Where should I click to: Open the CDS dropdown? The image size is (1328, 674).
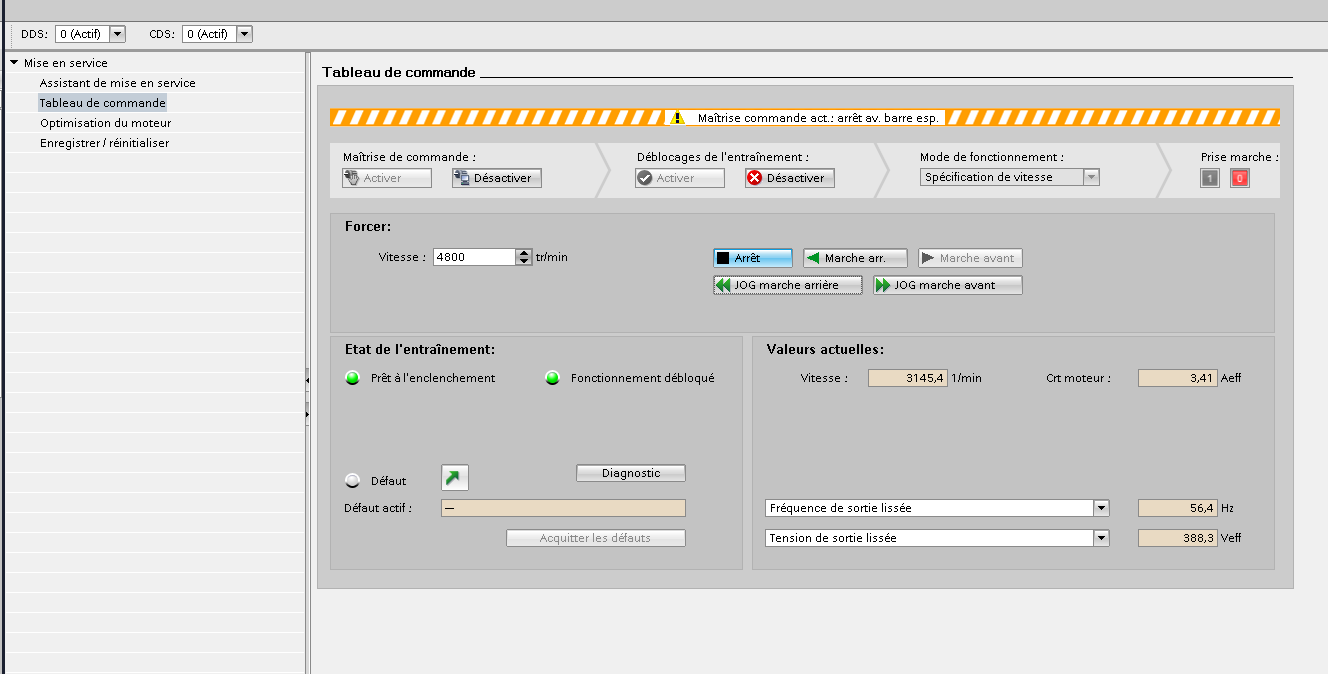pos(244,34)
